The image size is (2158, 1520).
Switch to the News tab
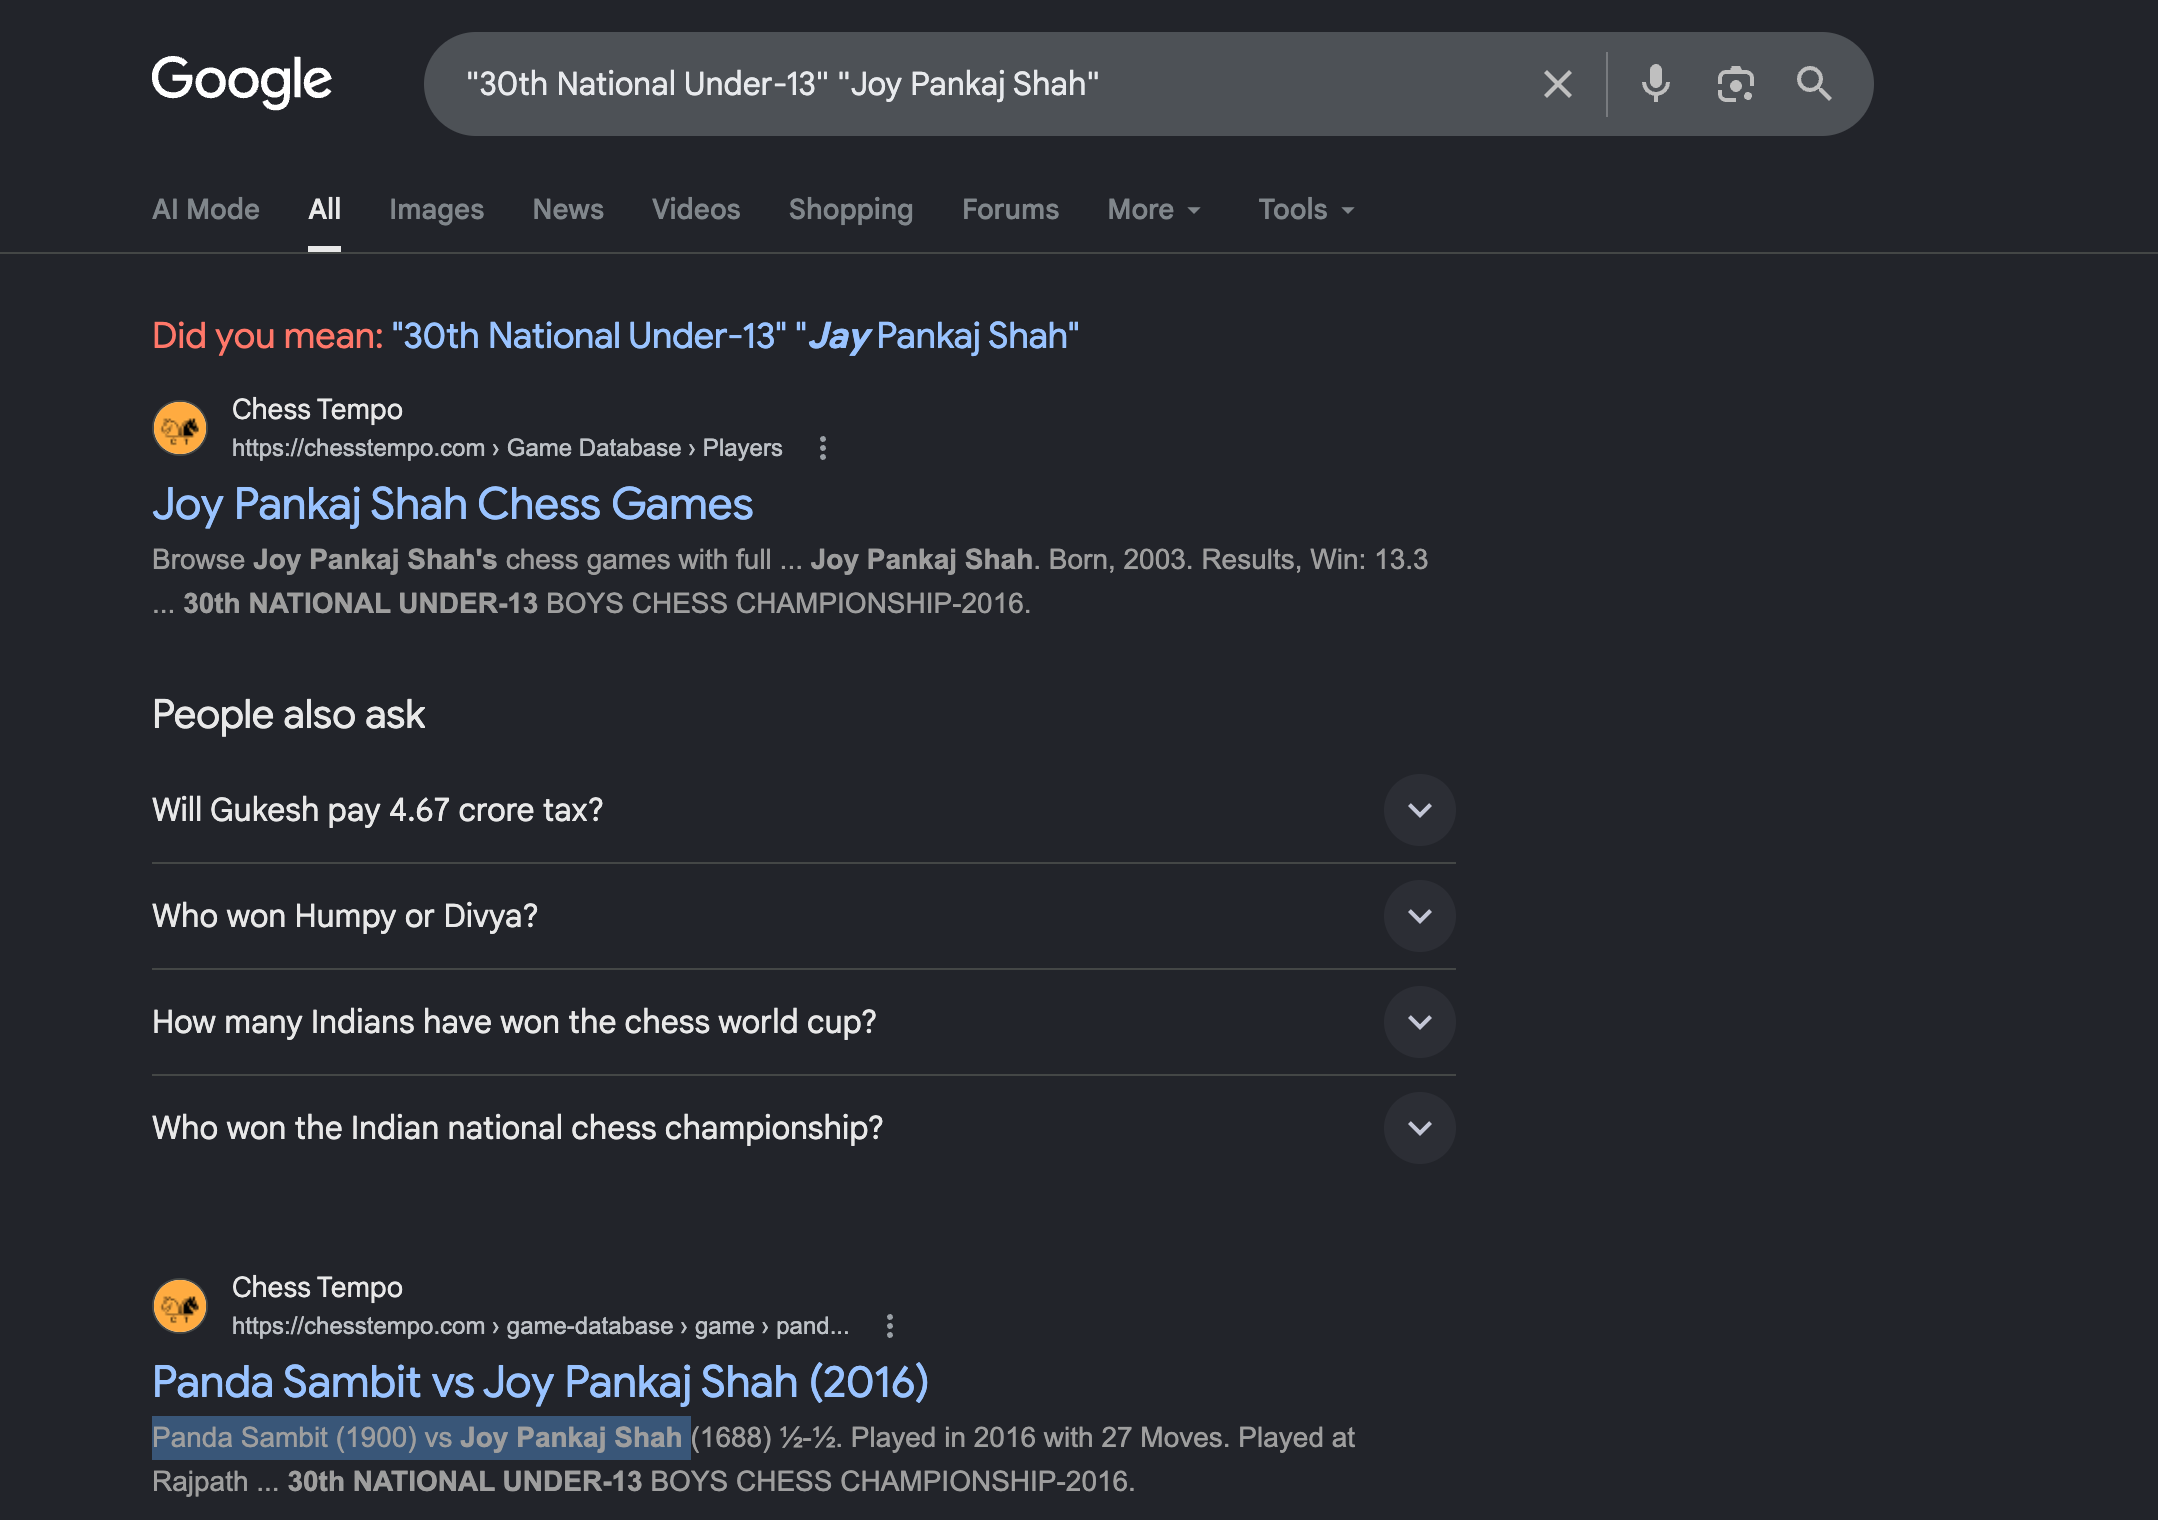tap(568, 209)
